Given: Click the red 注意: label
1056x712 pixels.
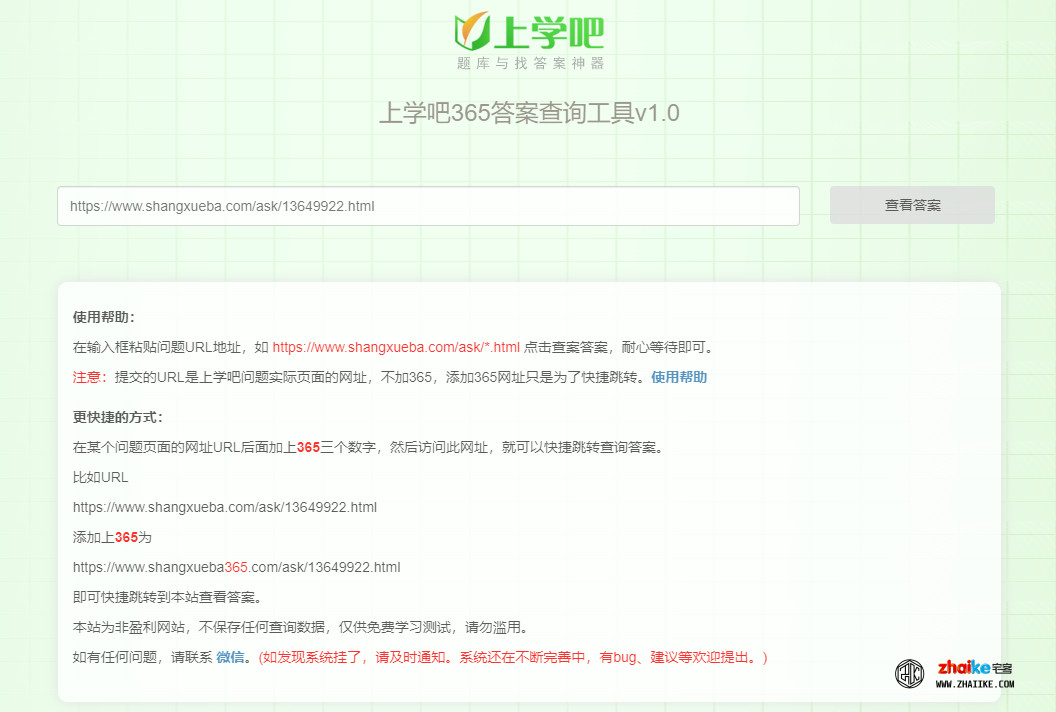Looking at the screenshot, I should coord(90,377).
